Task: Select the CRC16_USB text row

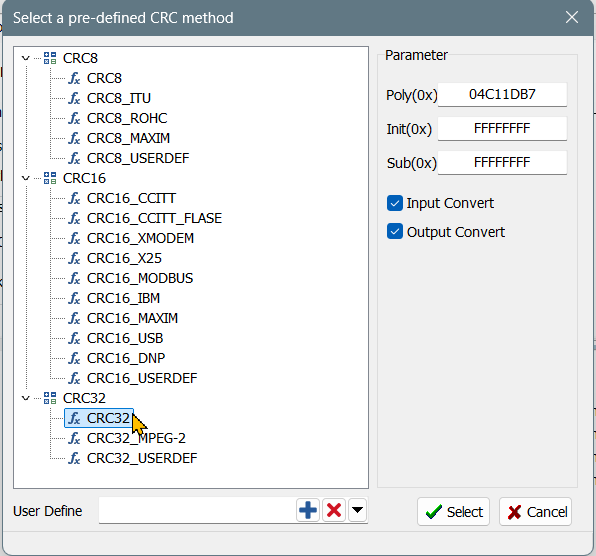Action: [125, 338]
